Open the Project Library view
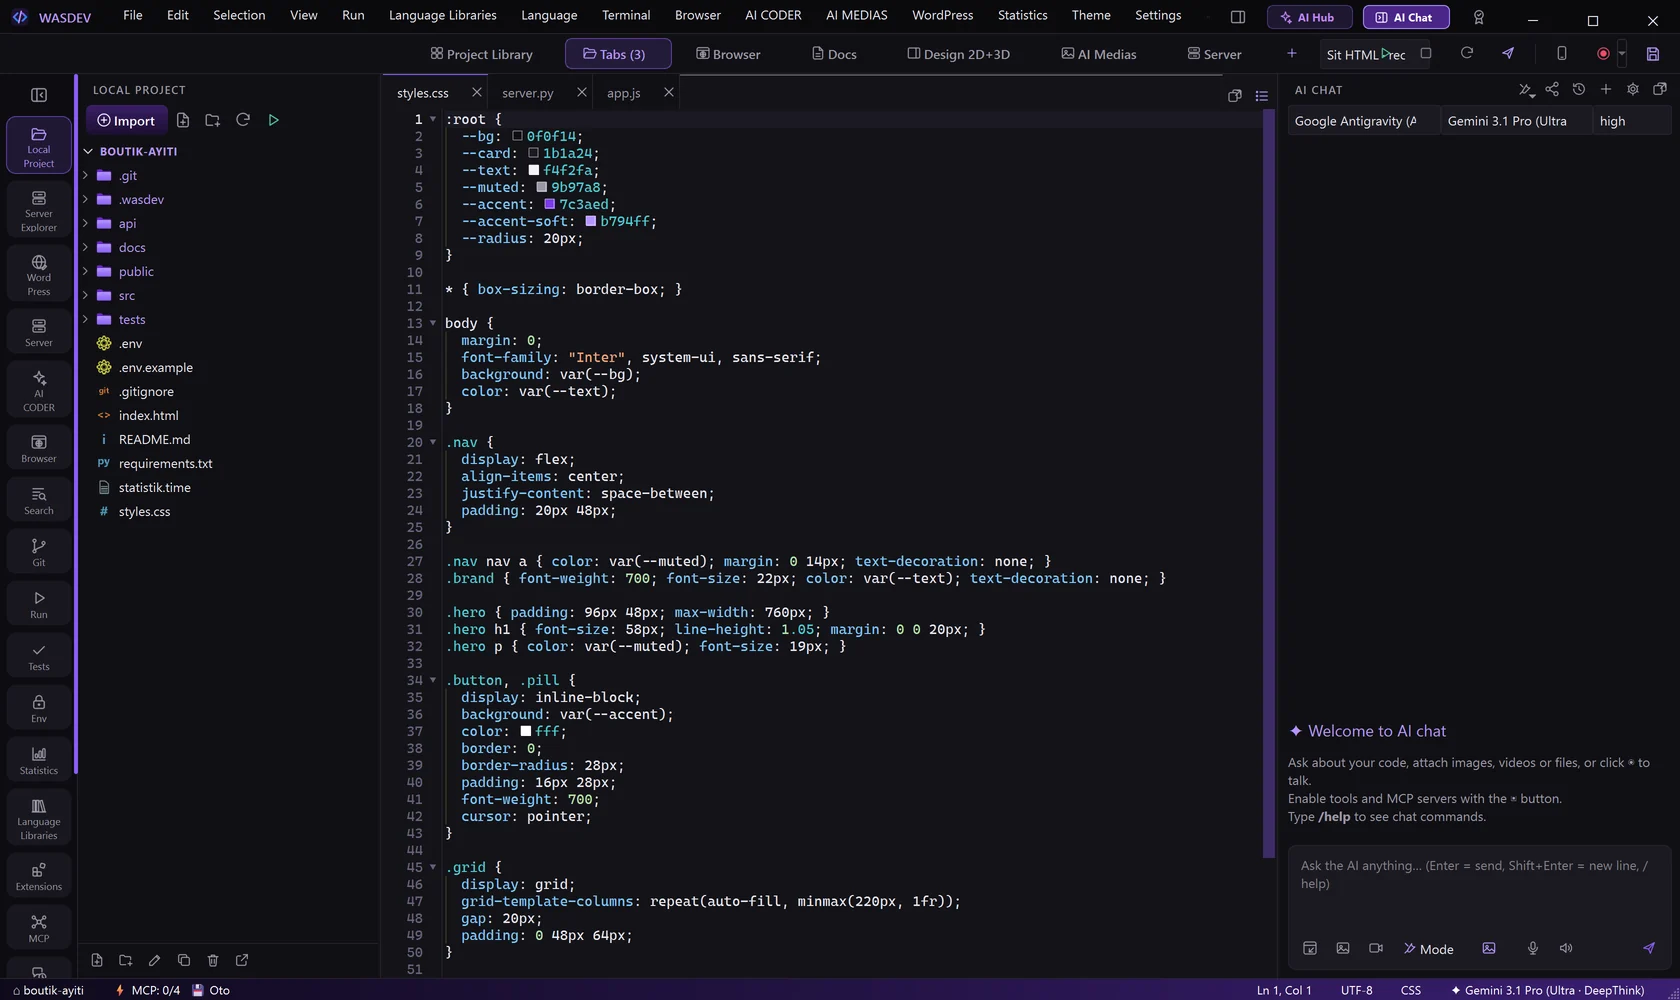 pyautogui.click(x=481, y=54)
